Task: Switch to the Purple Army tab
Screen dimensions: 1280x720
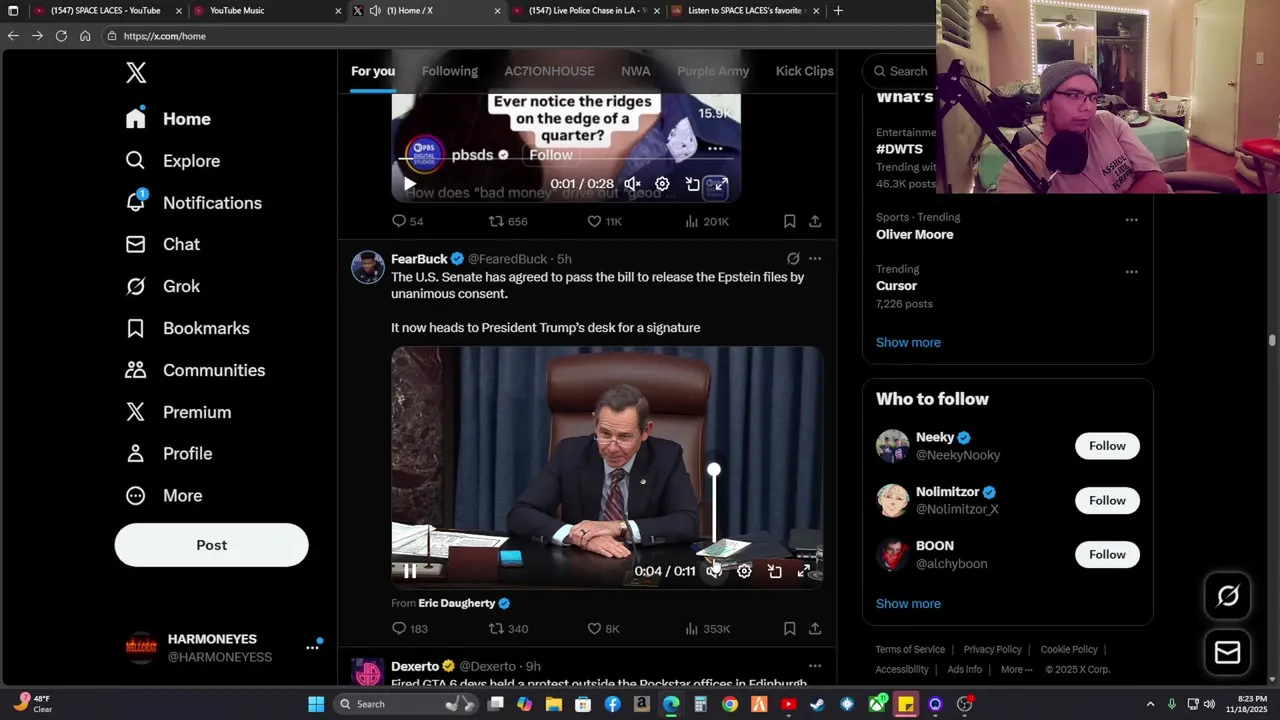Action: (x=713, y=71)
